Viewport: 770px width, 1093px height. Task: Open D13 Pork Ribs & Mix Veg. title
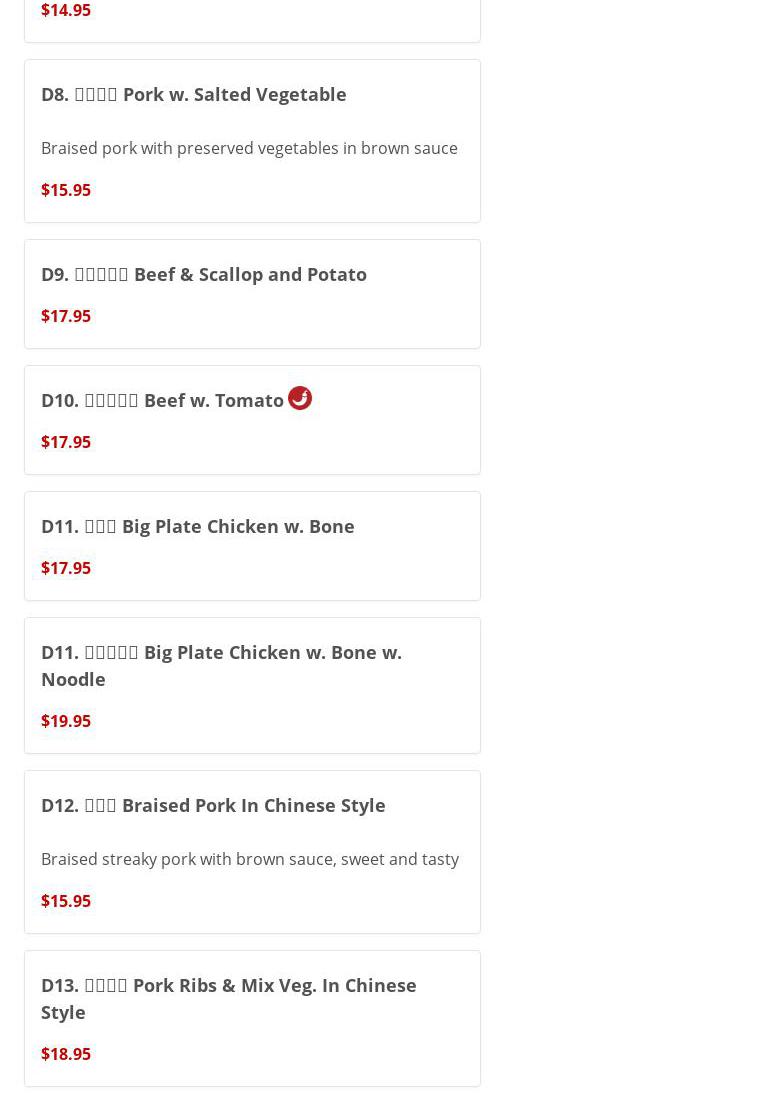point(228,998)
